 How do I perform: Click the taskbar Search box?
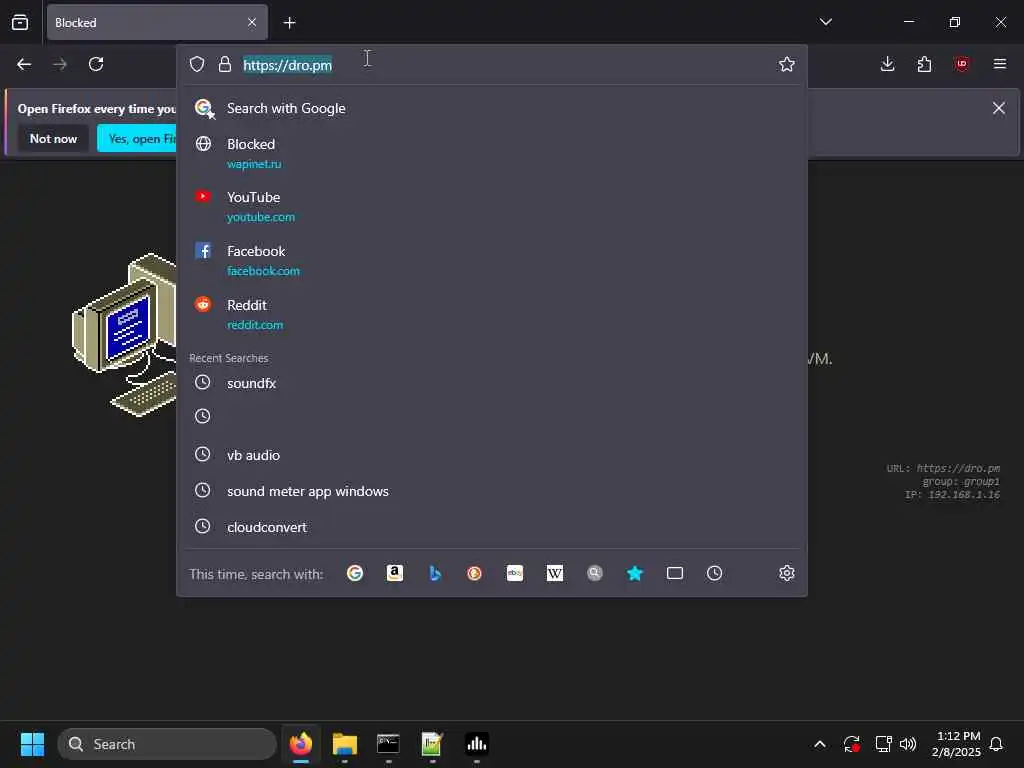(x=167, y=744)
